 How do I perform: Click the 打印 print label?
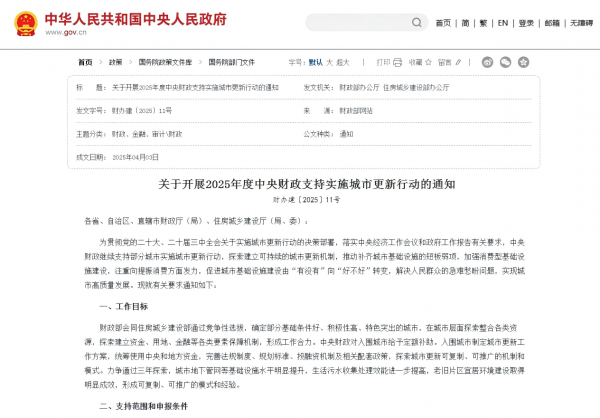pos(383,62)
